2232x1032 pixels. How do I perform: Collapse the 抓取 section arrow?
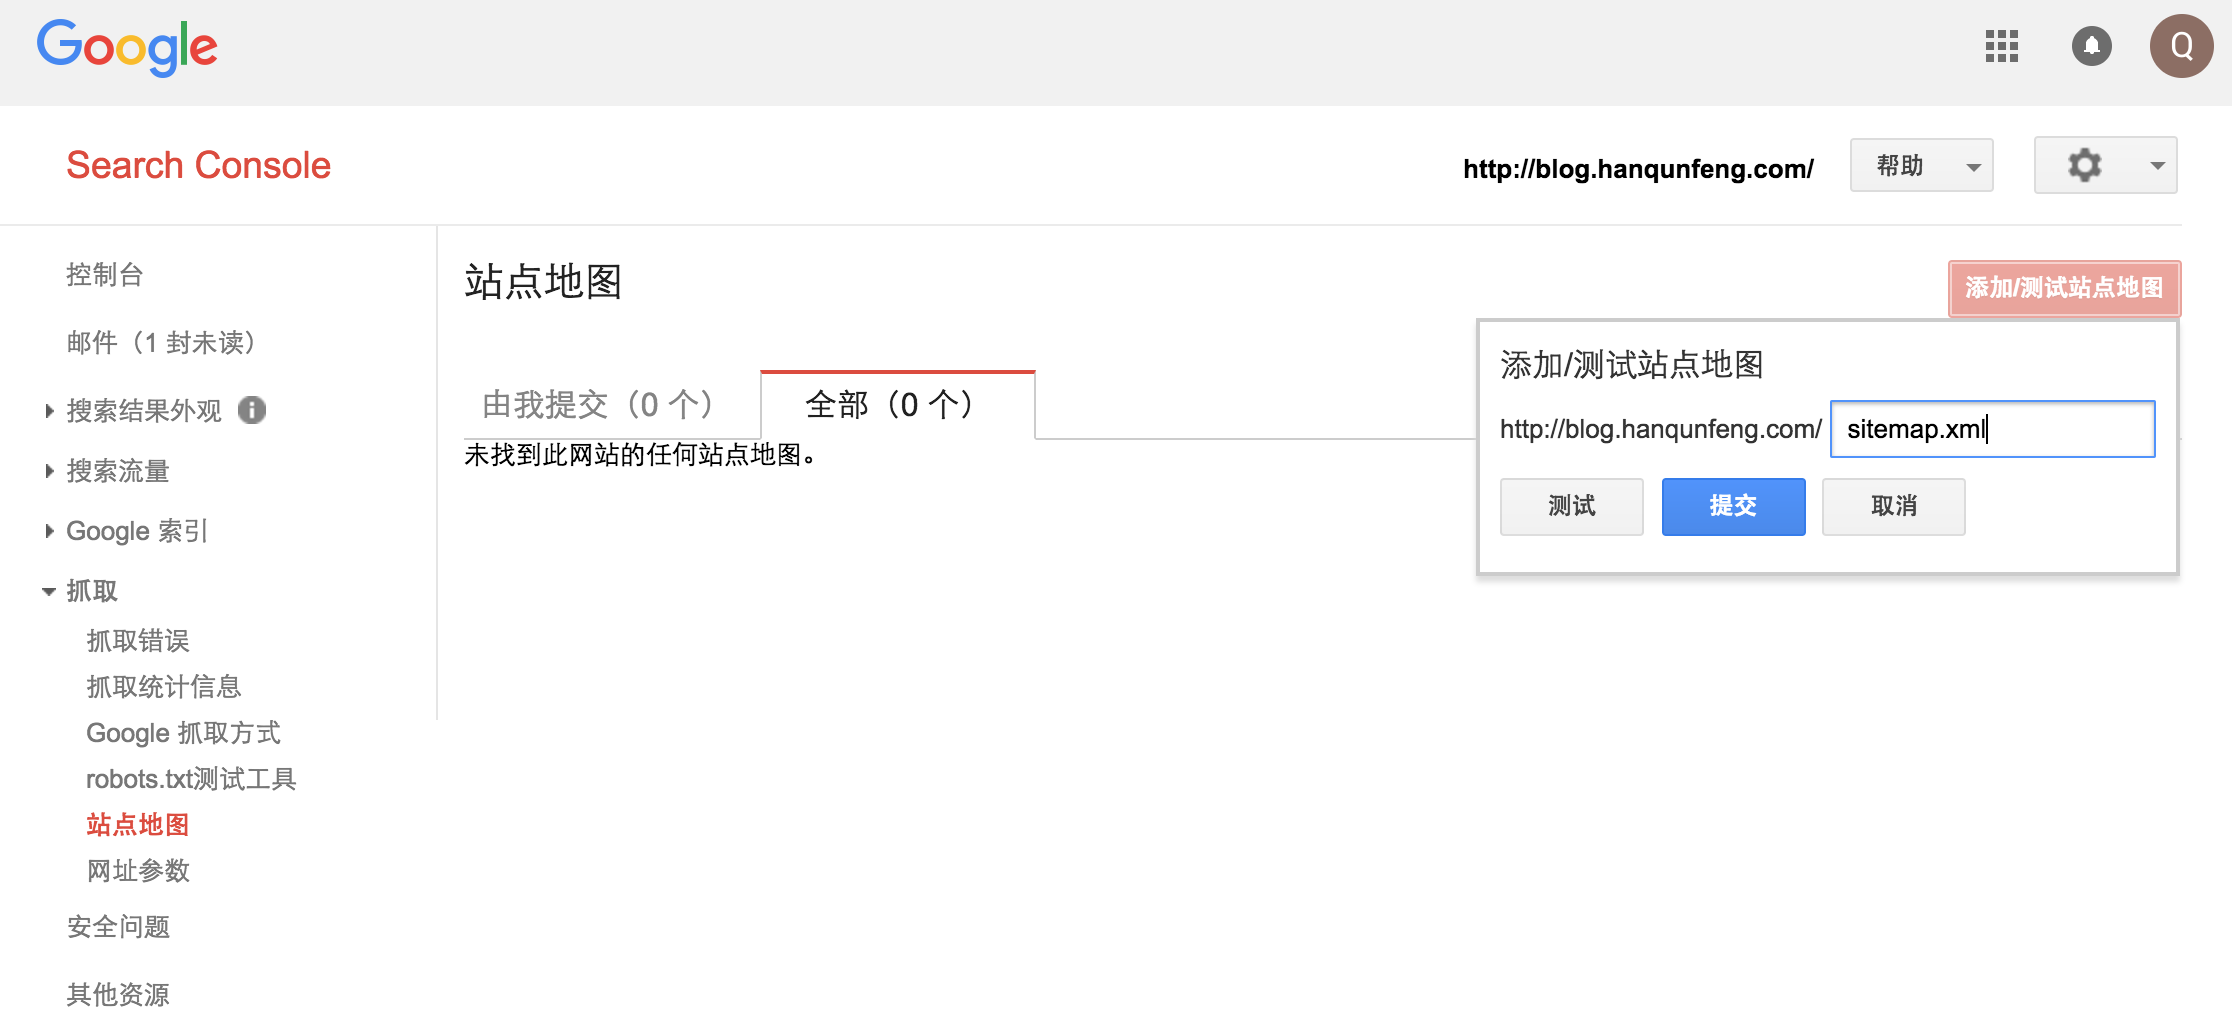[x=49, y=592]
